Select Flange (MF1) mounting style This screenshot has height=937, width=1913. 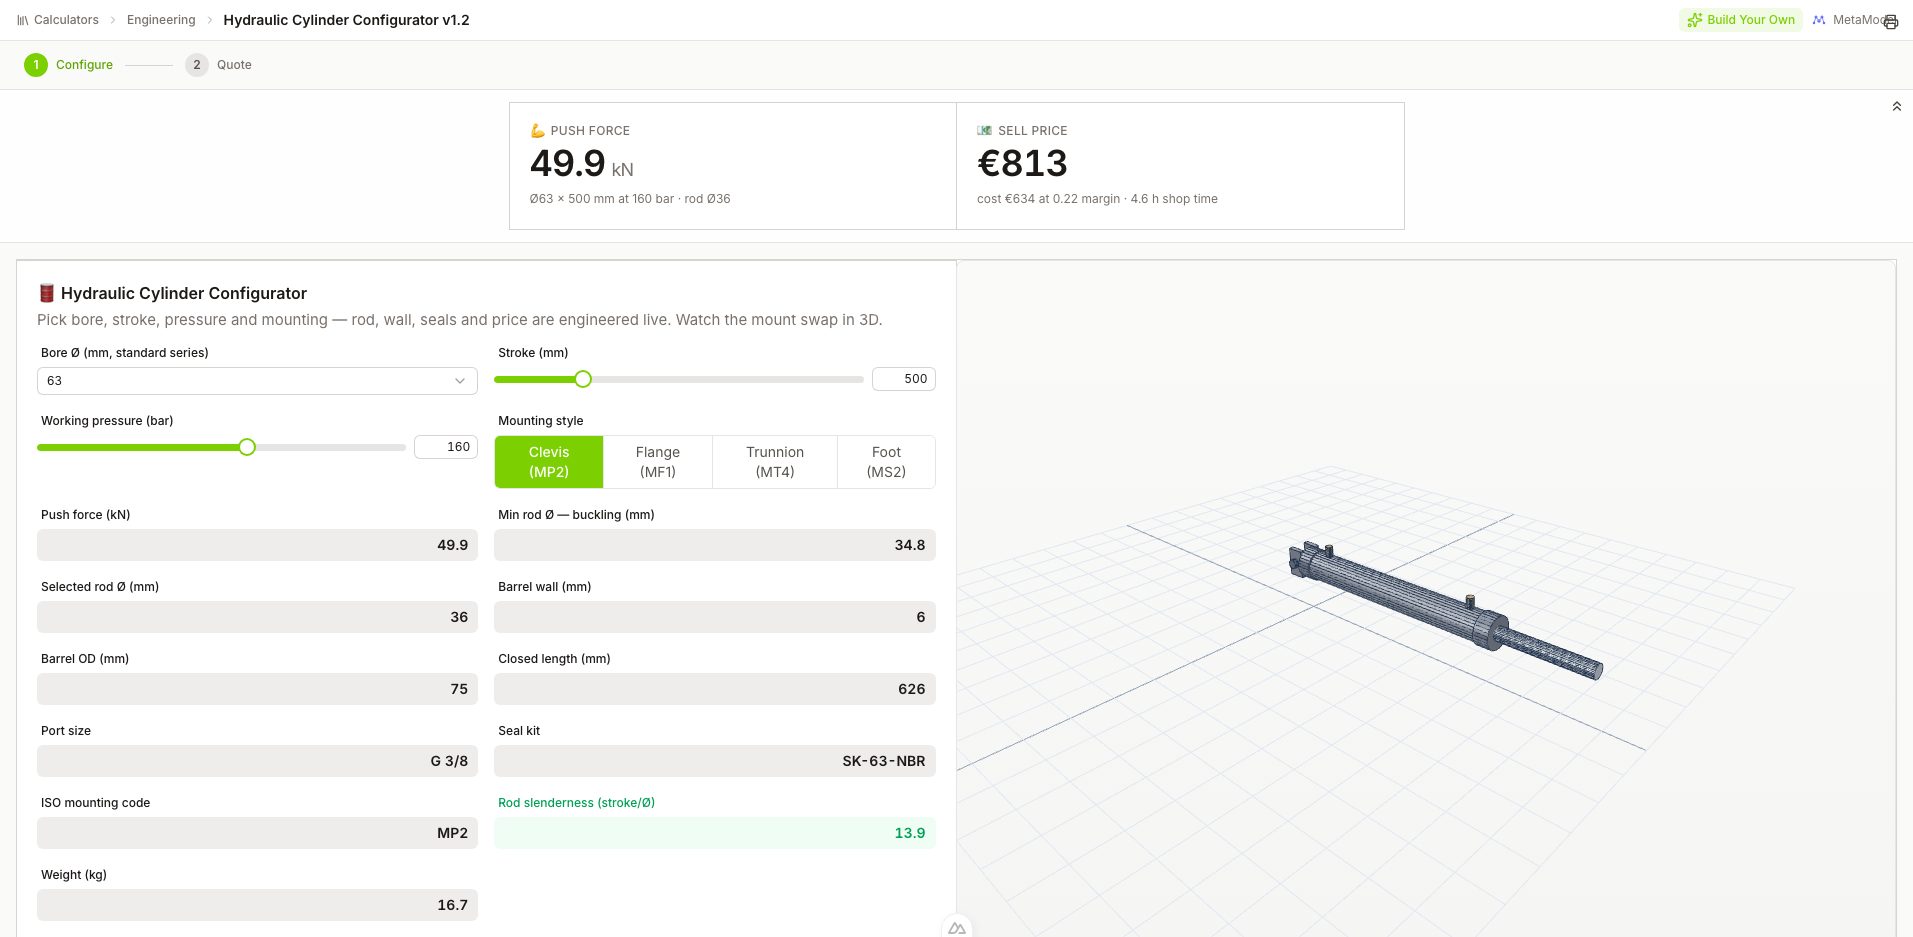[658, 462]
